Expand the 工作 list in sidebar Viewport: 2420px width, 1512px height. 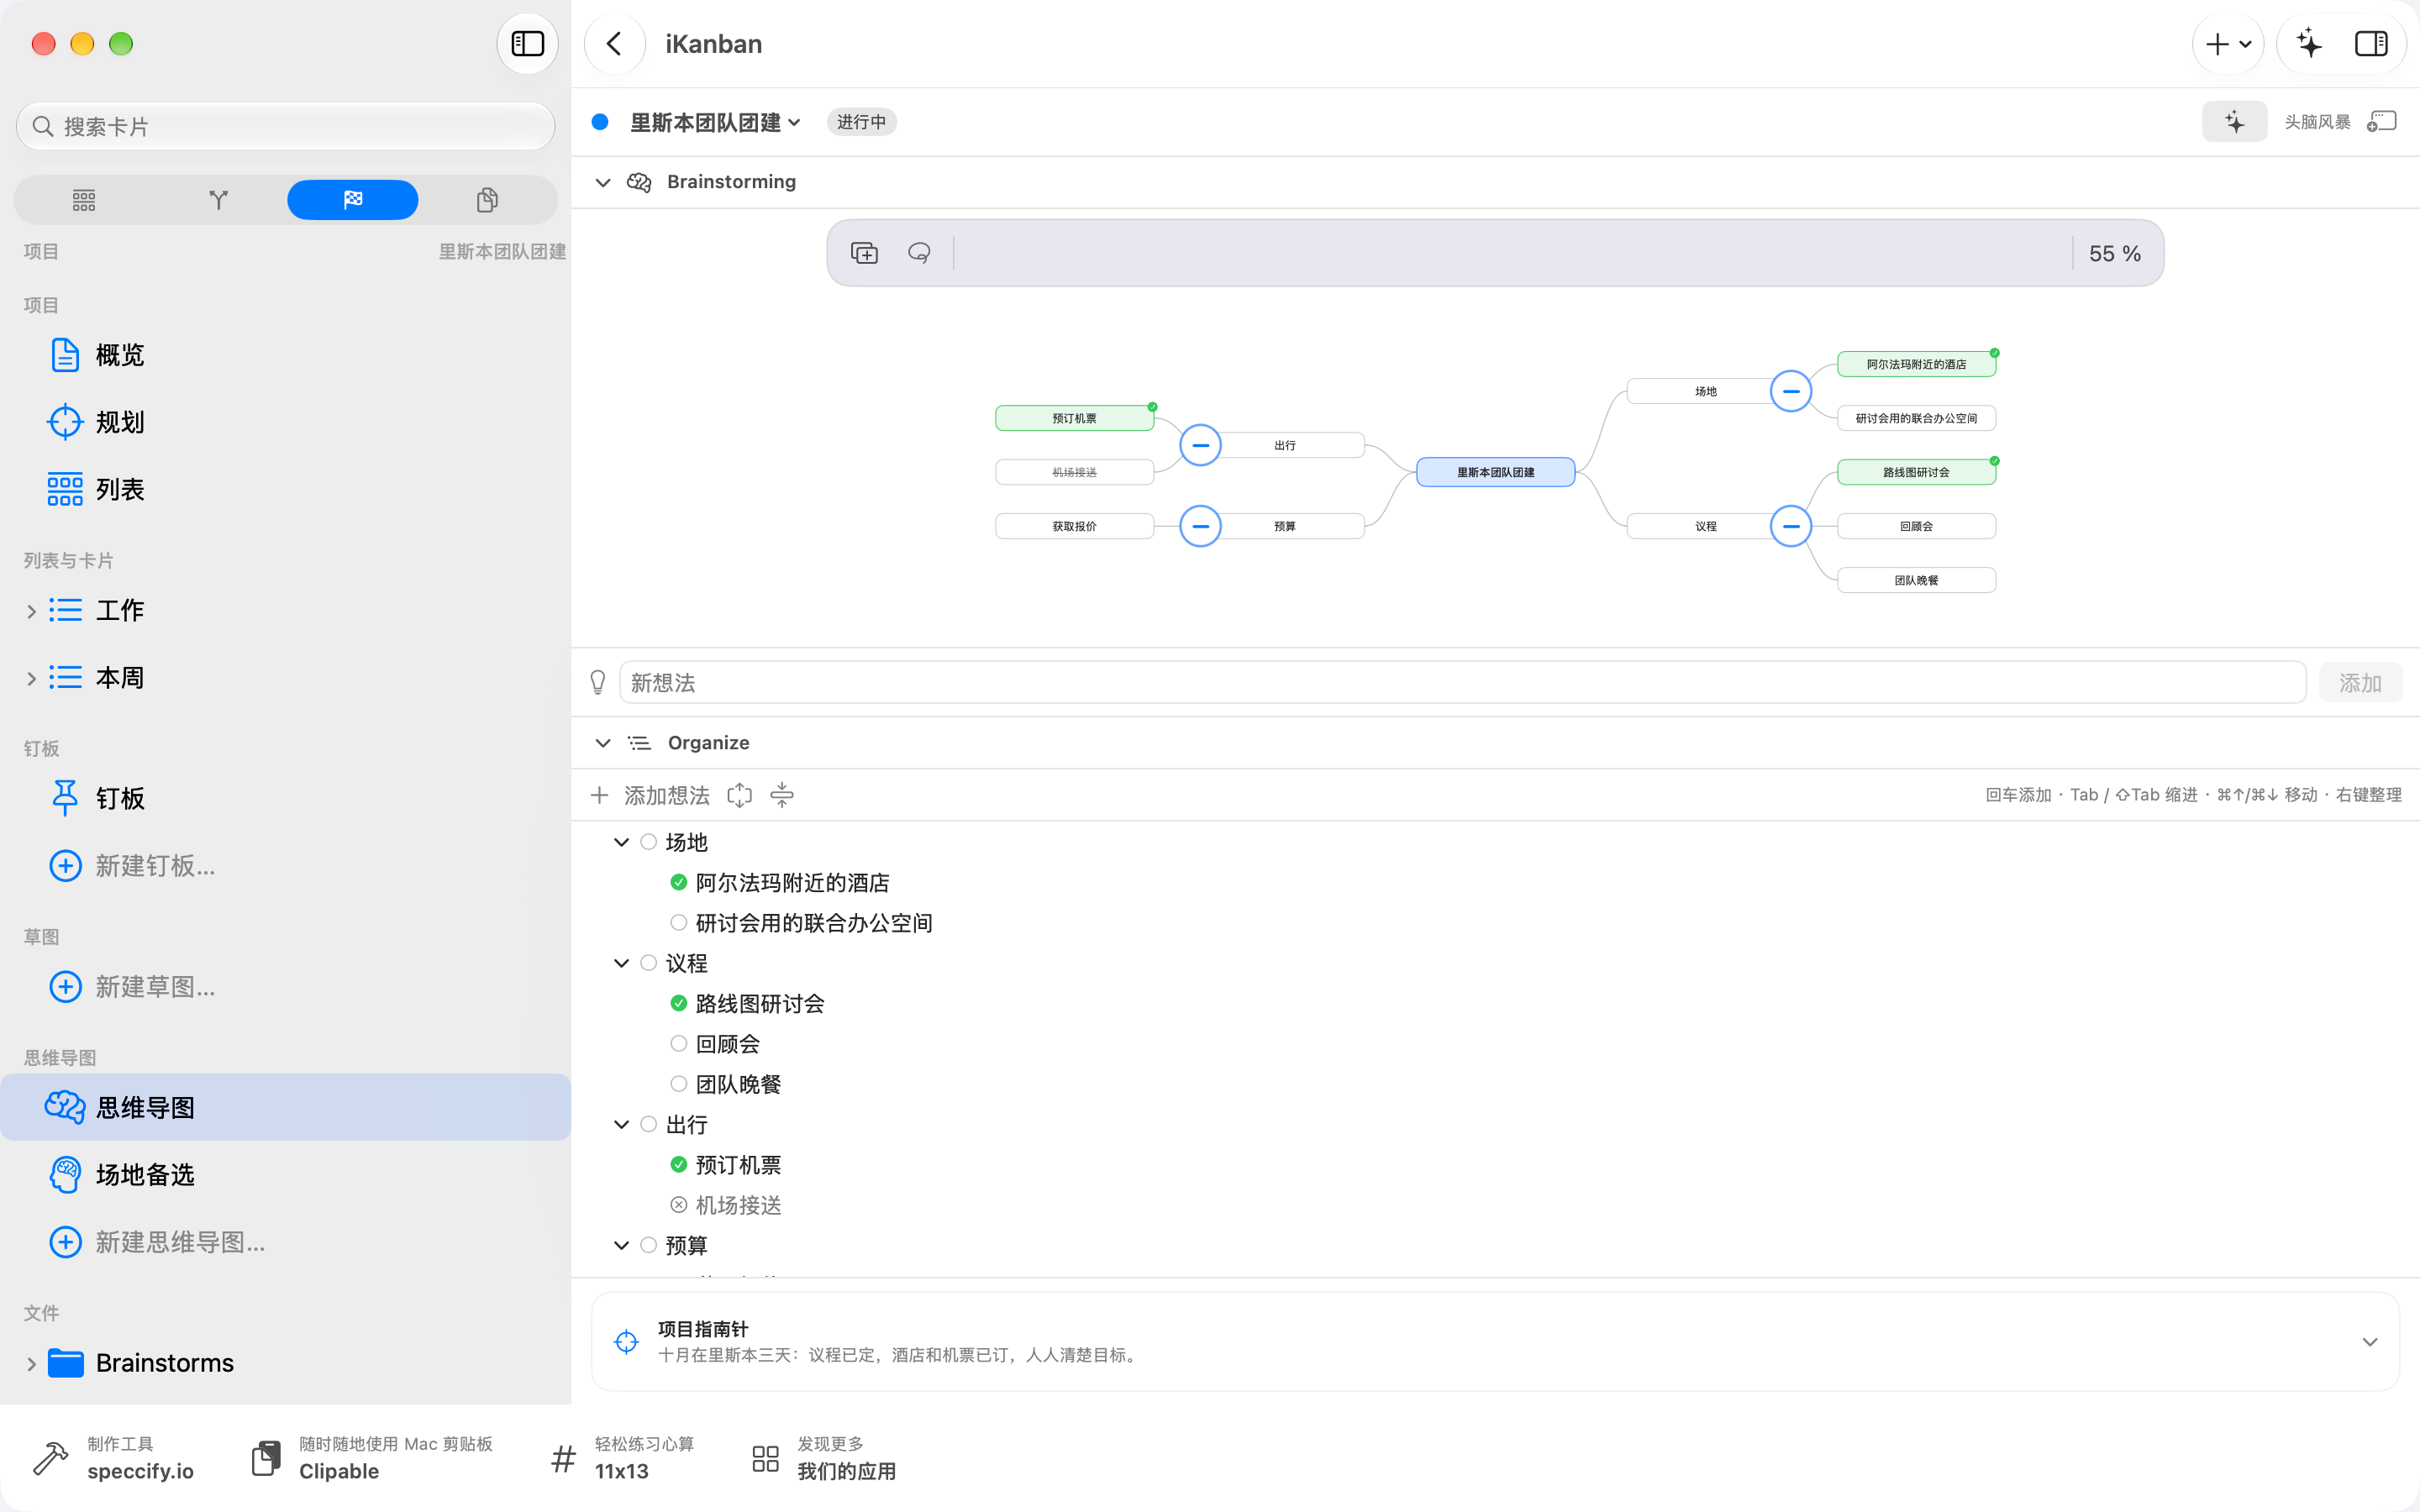31,611
